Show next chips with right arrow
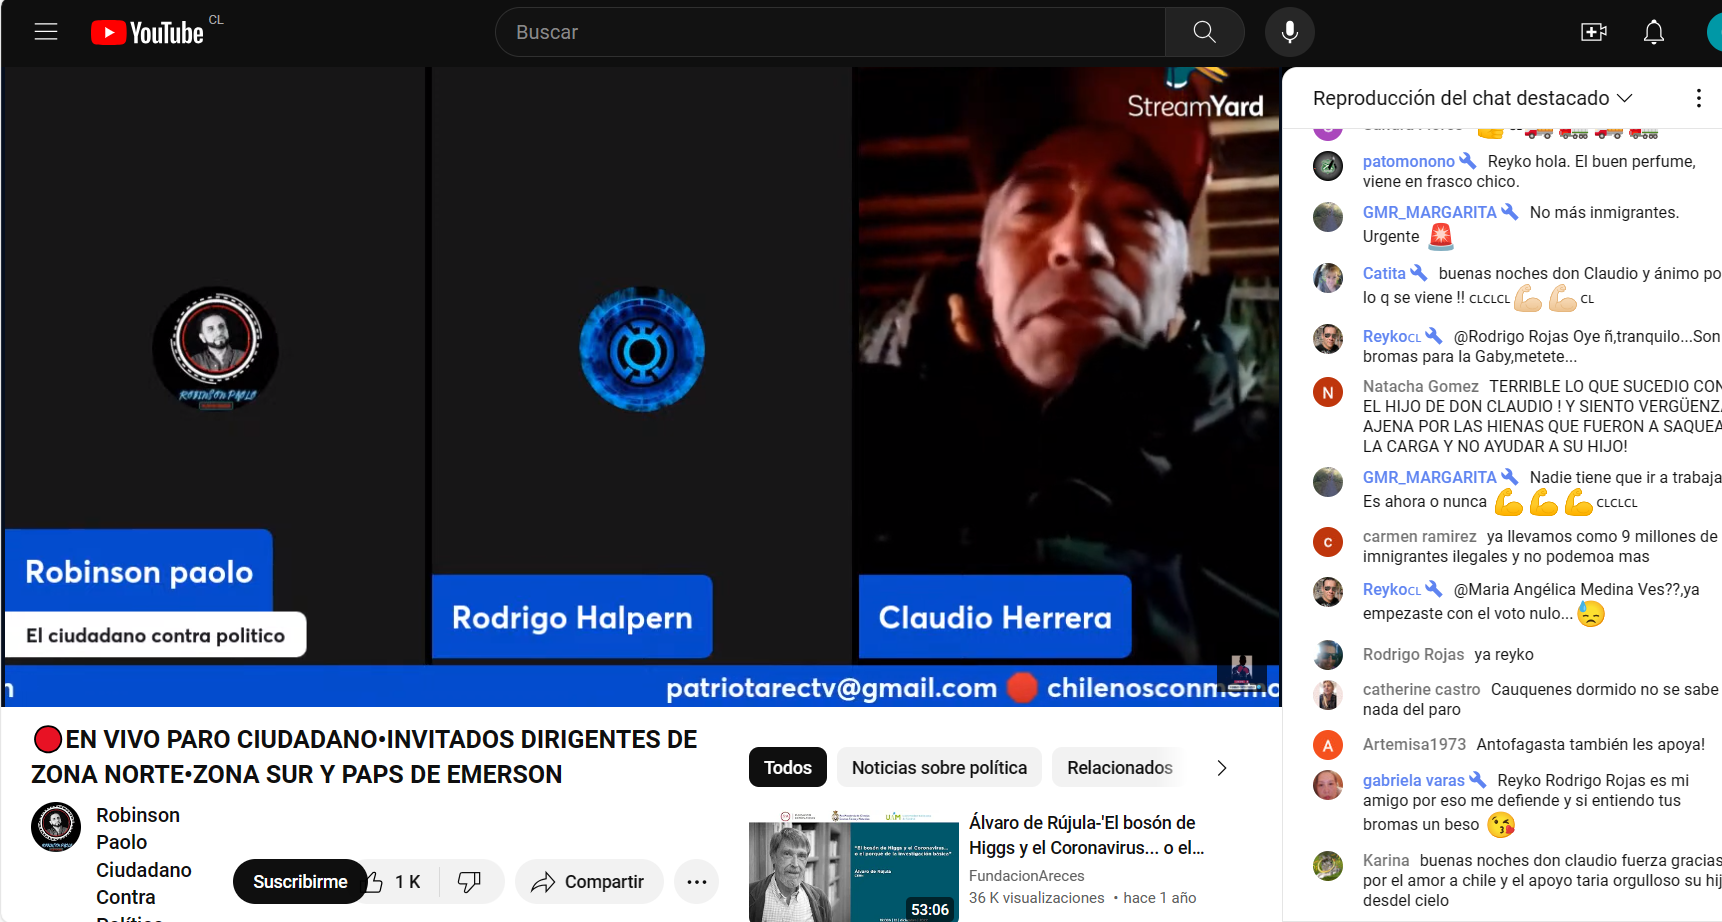 [x=1221, y=768]
